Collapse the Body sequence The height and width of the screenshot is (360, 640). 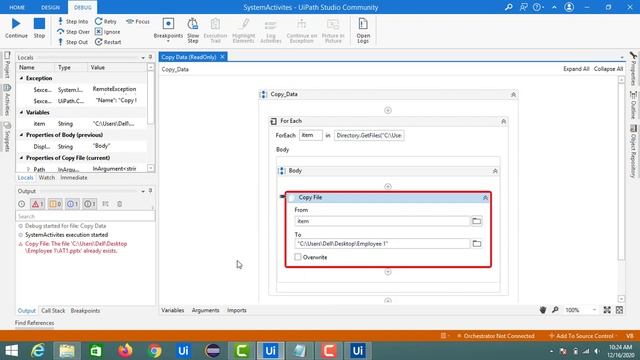(495, 171)
